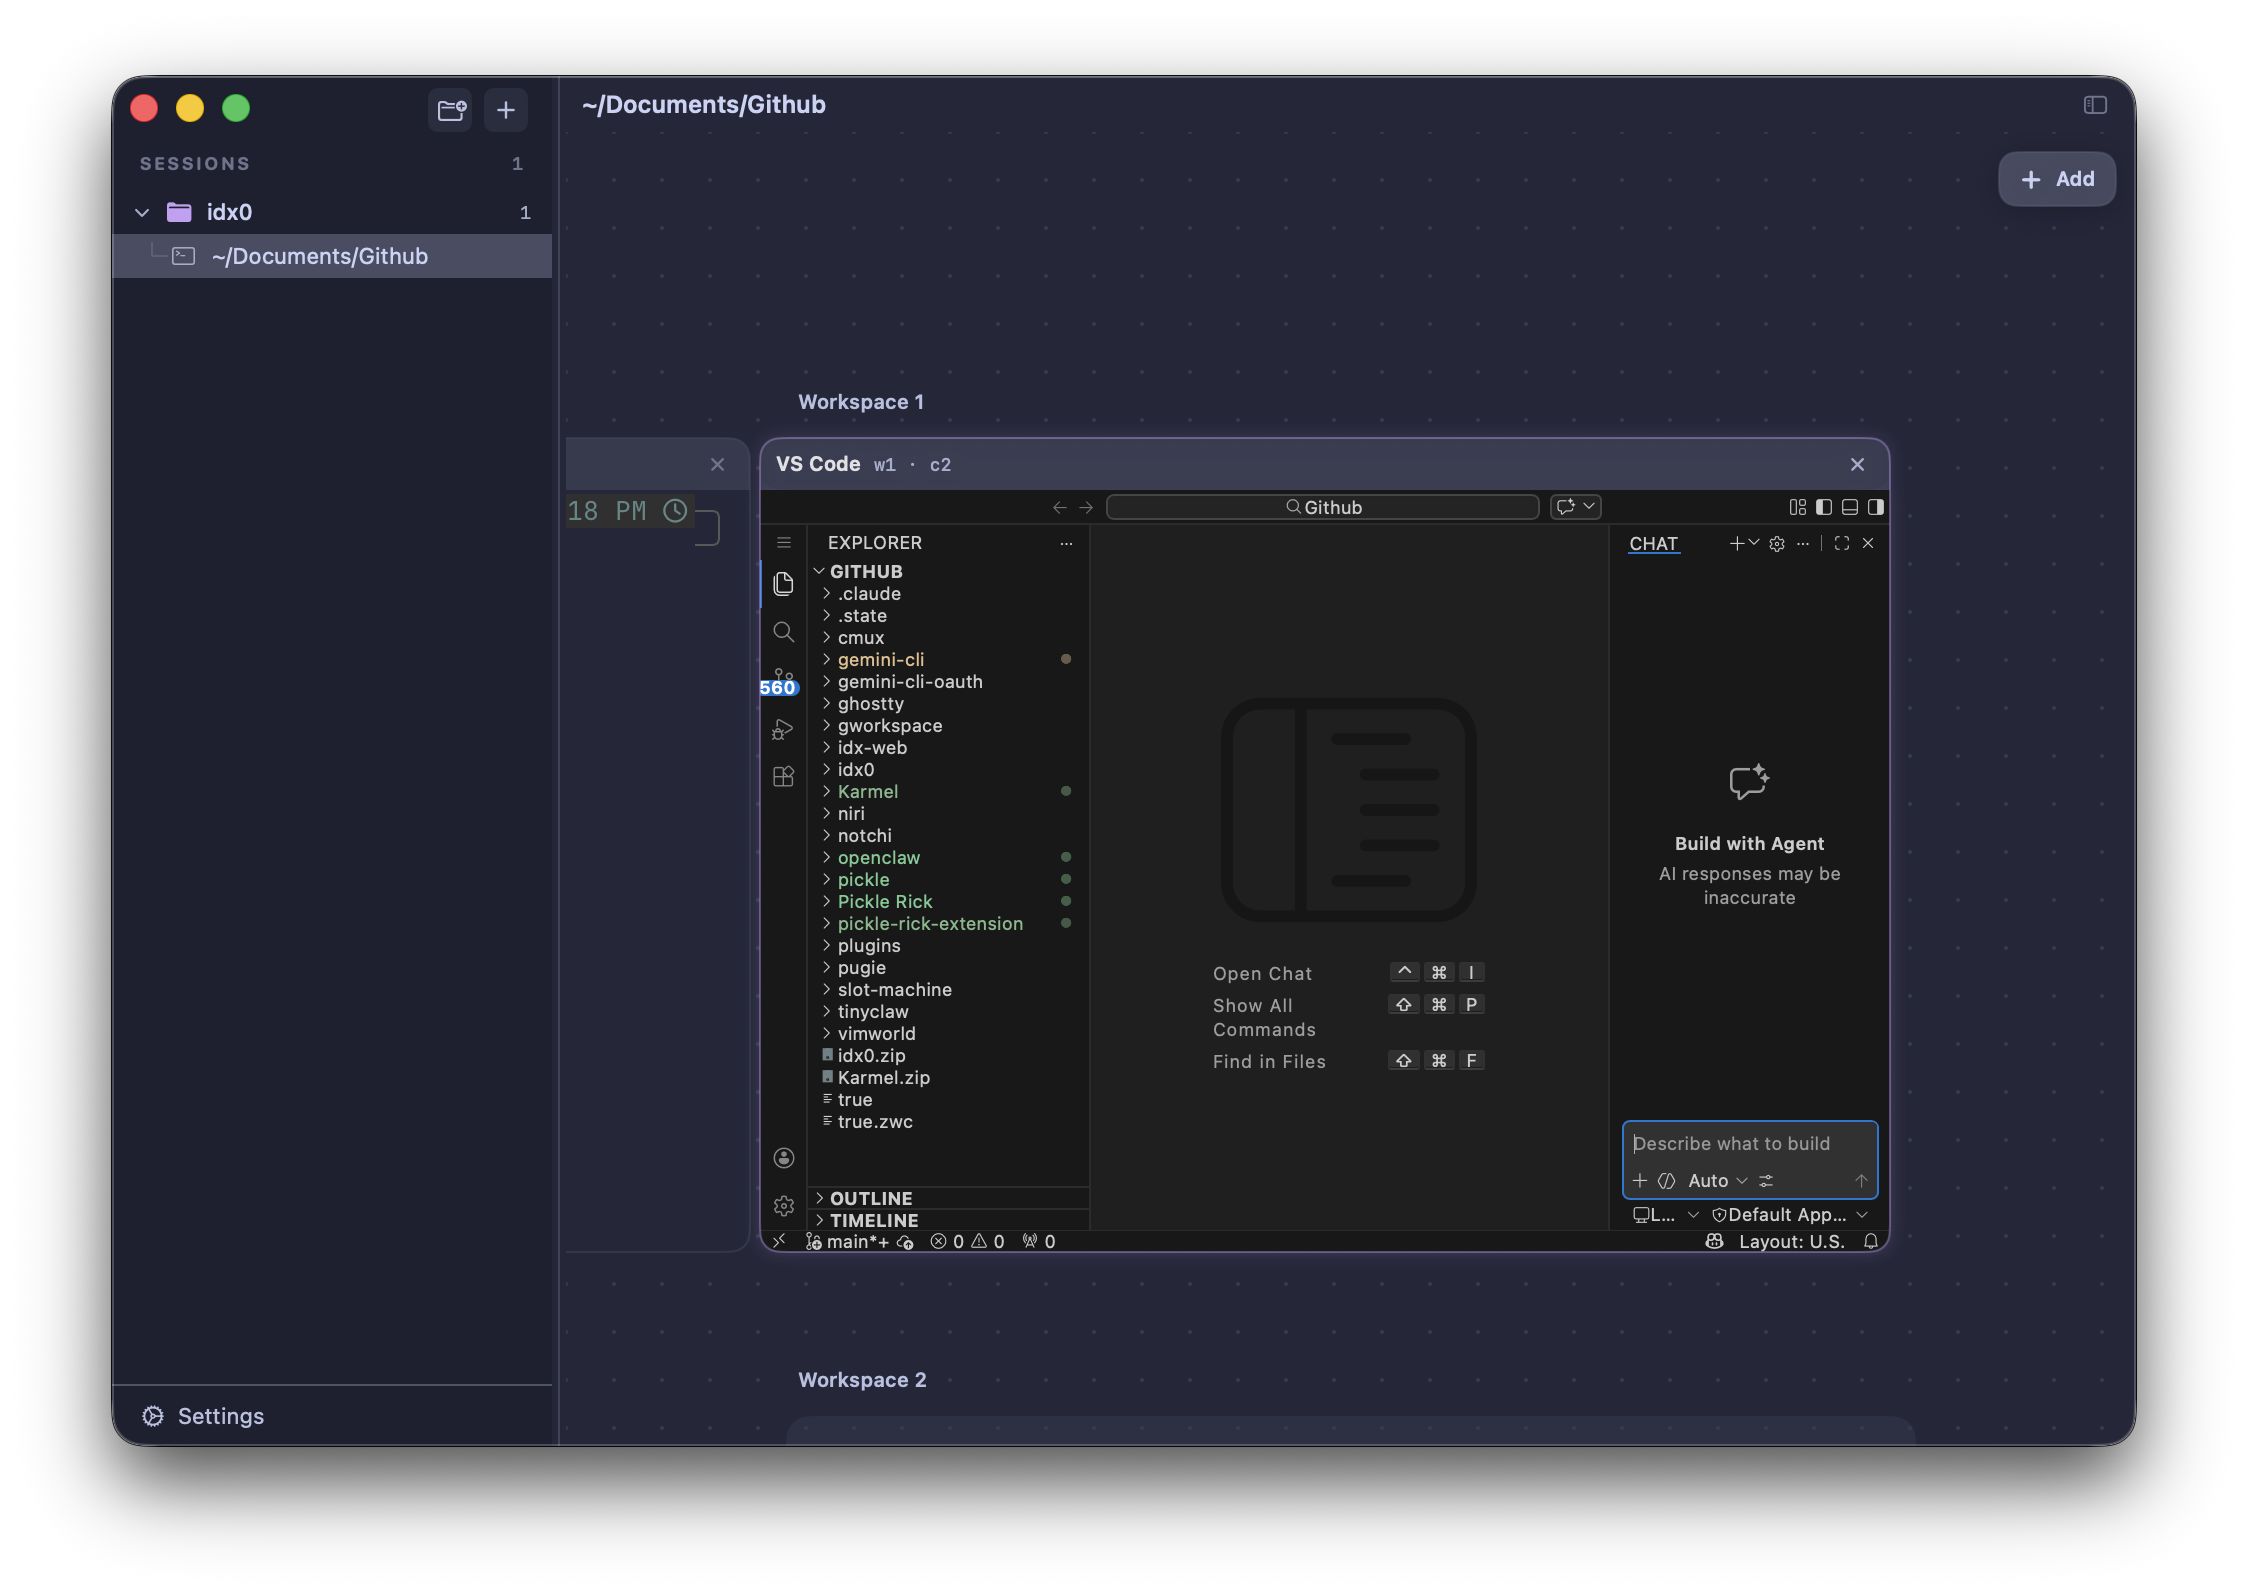This screenshot has height=1594, width=2248.
Task: Open the session target dropdown labeled L...
Action: click(1666, 1215)
